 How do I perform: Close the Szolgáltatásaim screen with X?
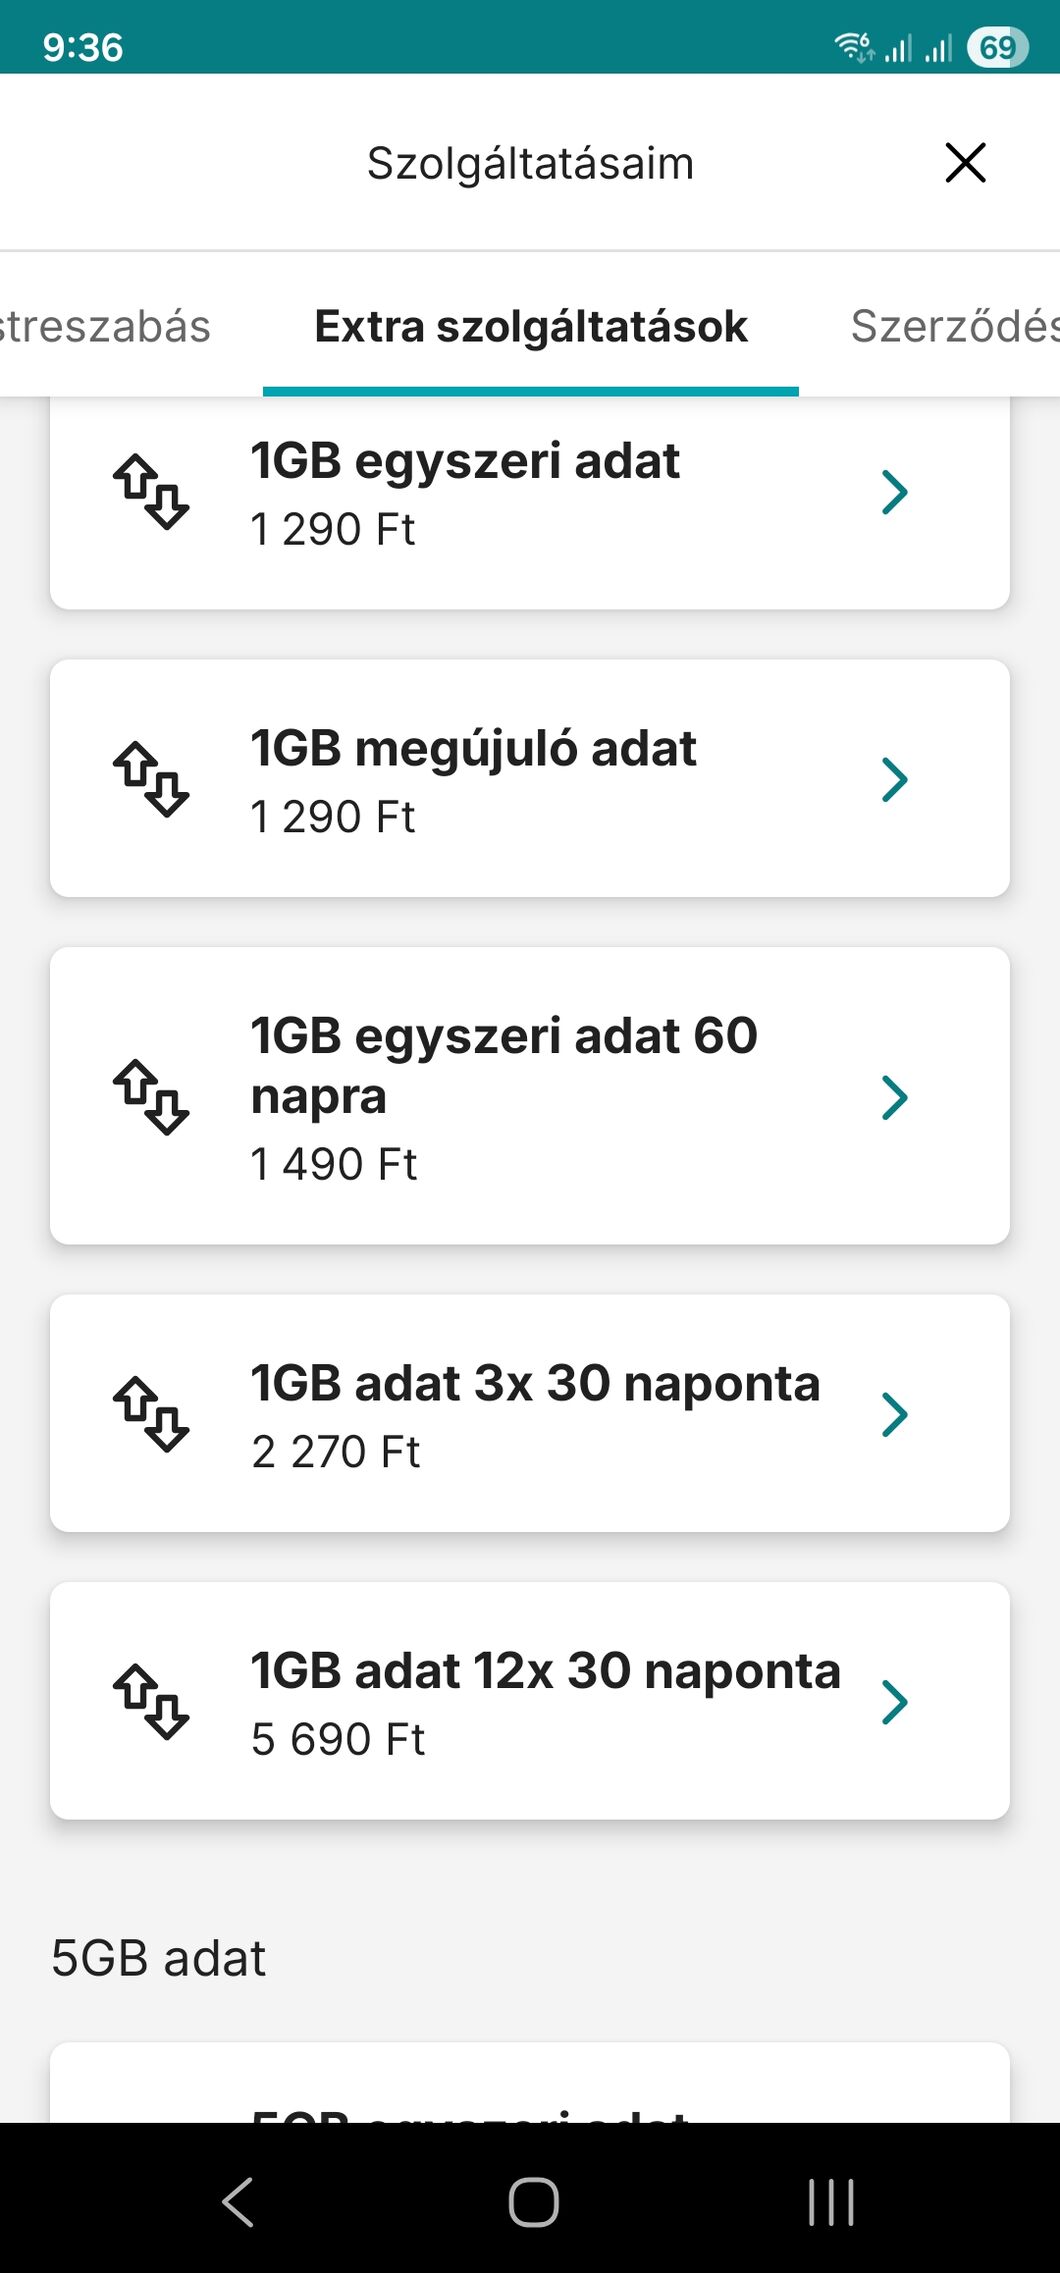(x=965, y=162)
